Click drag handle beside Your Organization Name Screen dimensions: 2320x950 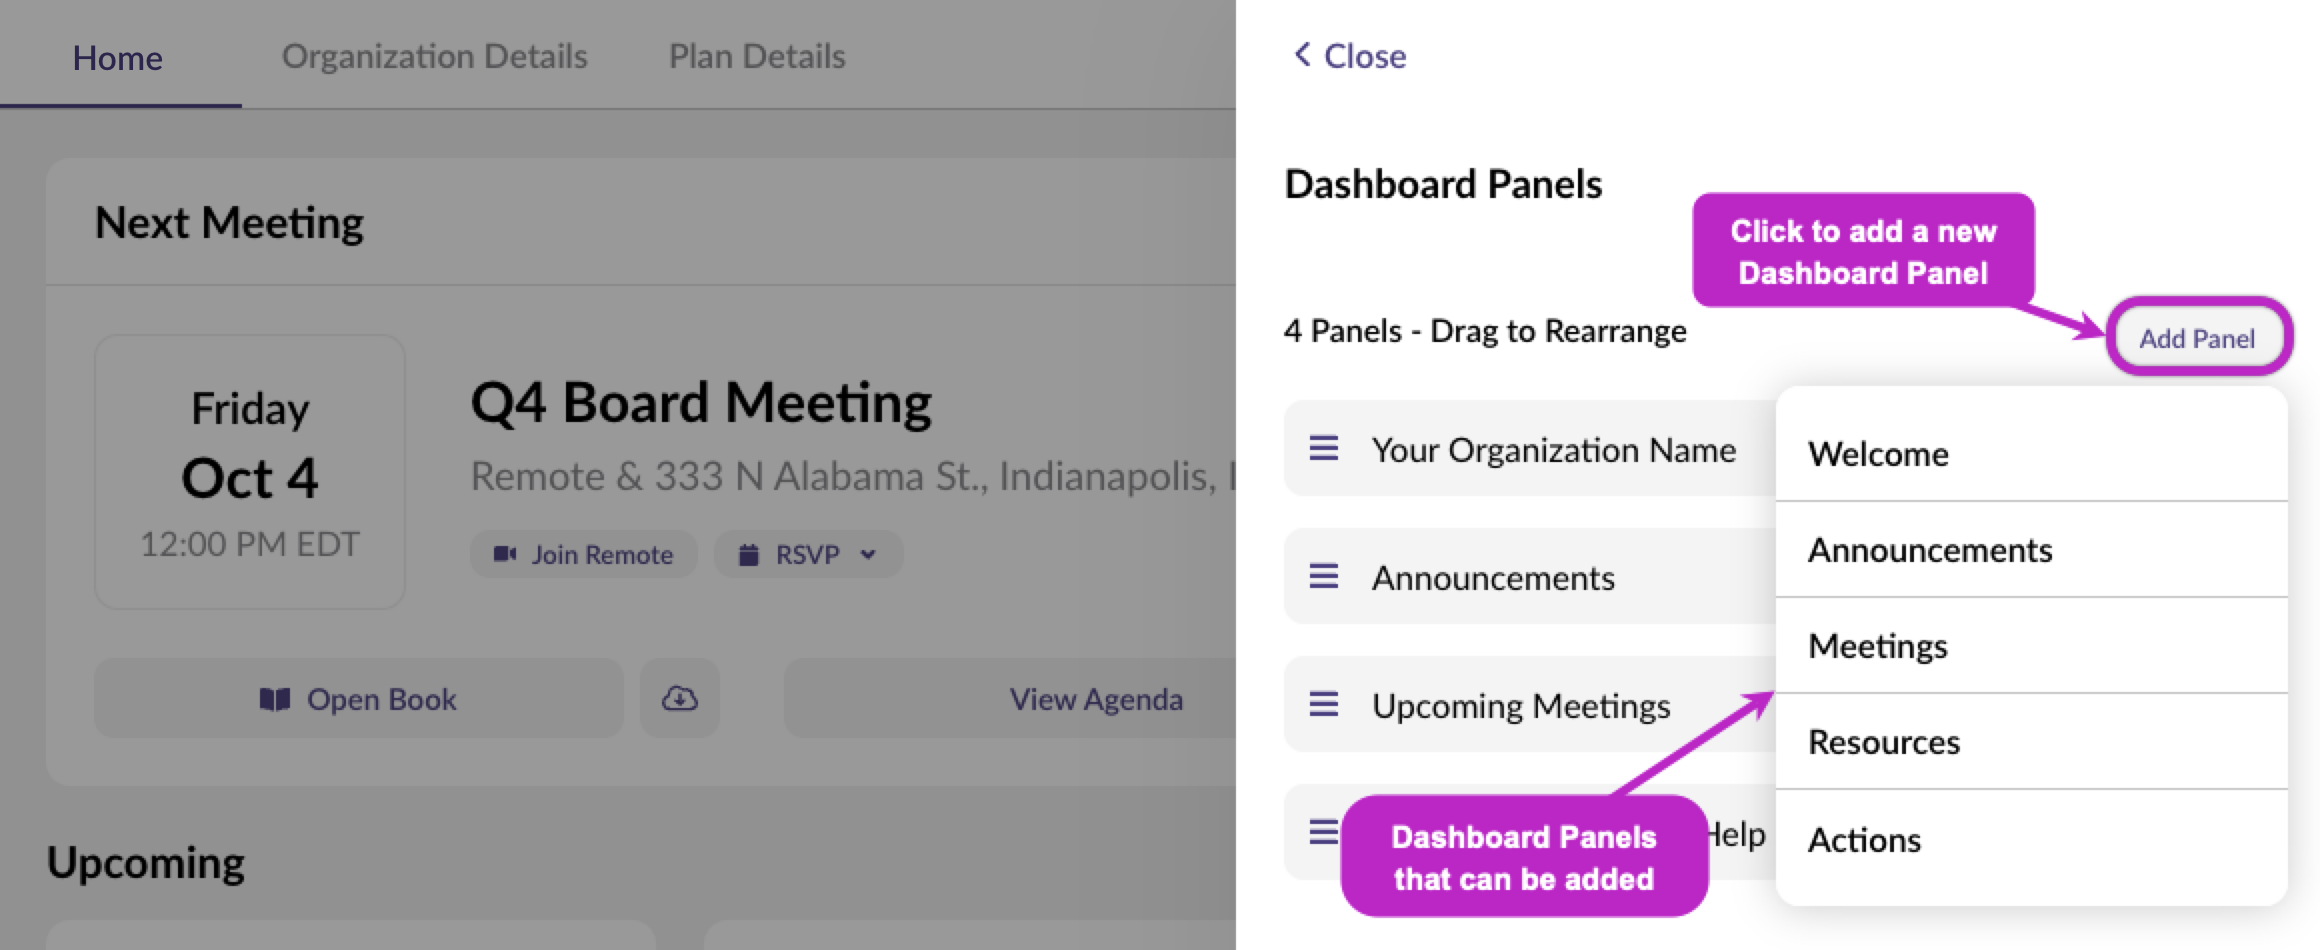[x=1324, y=449]
